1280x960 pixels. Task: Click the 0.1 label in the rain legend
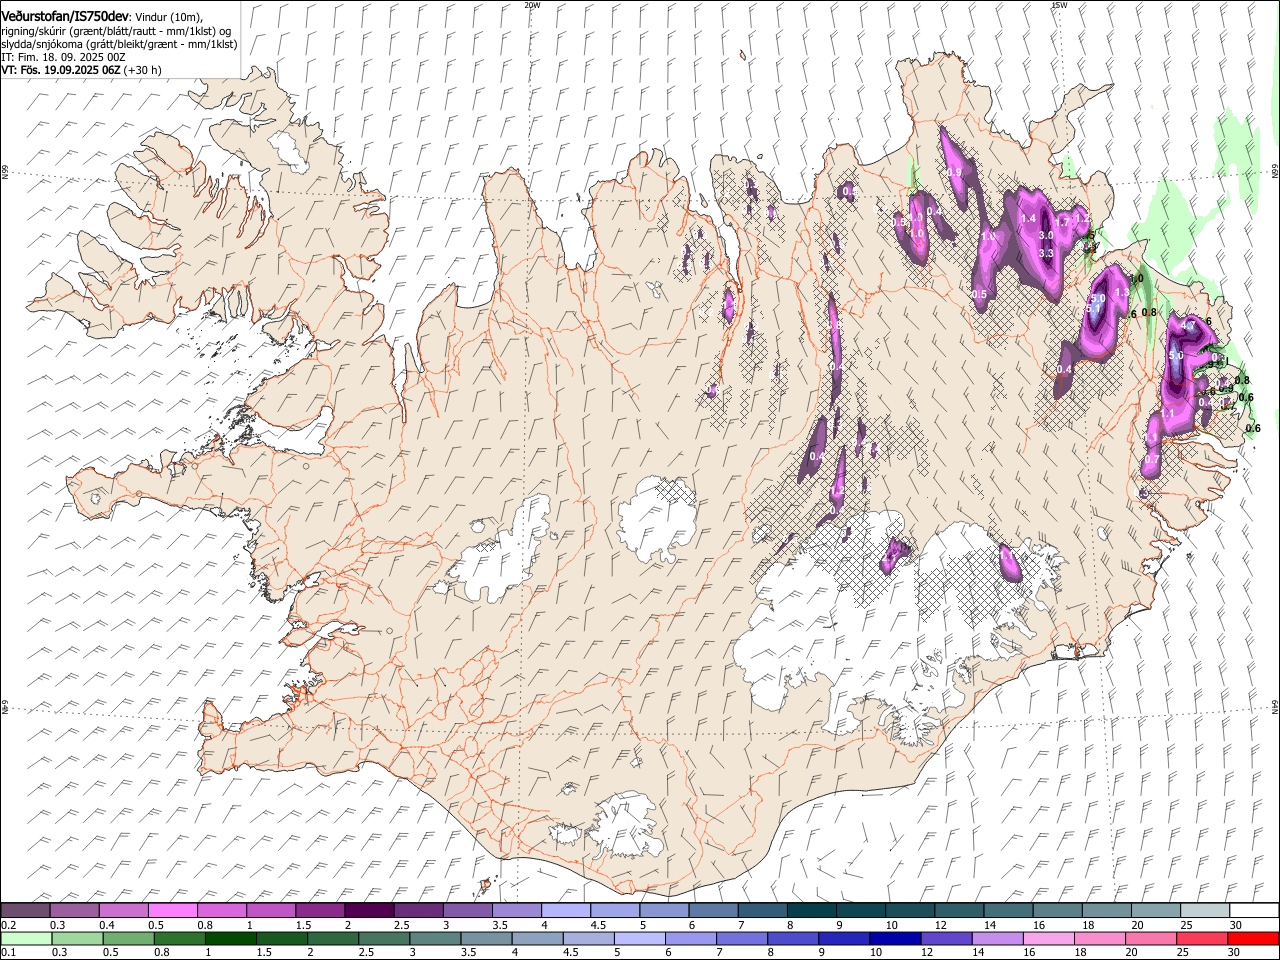click(7, 953)
